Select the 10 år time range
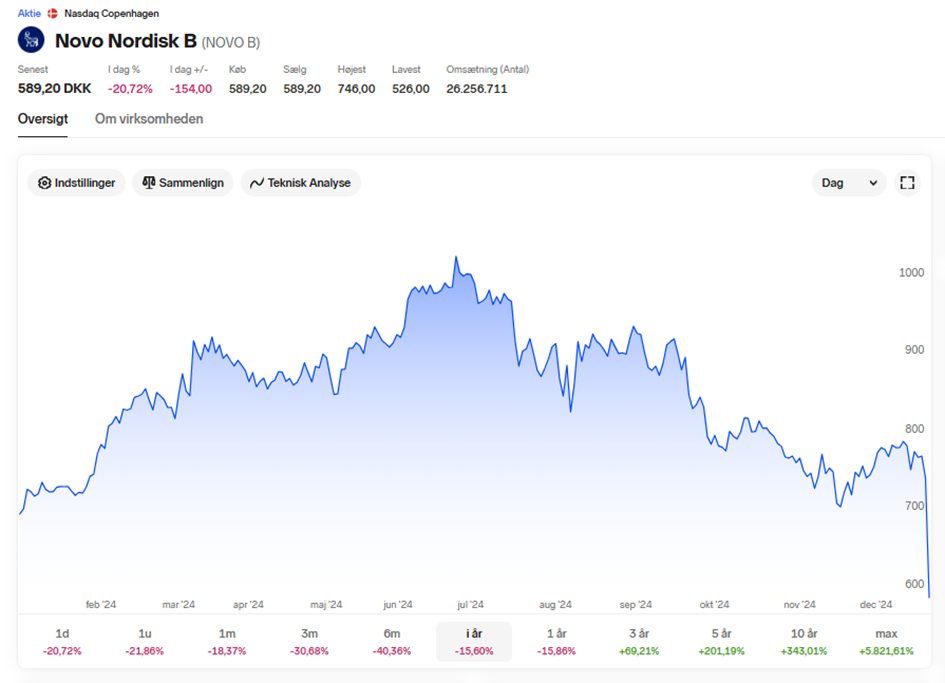945x683 pixels. [804, 641]
